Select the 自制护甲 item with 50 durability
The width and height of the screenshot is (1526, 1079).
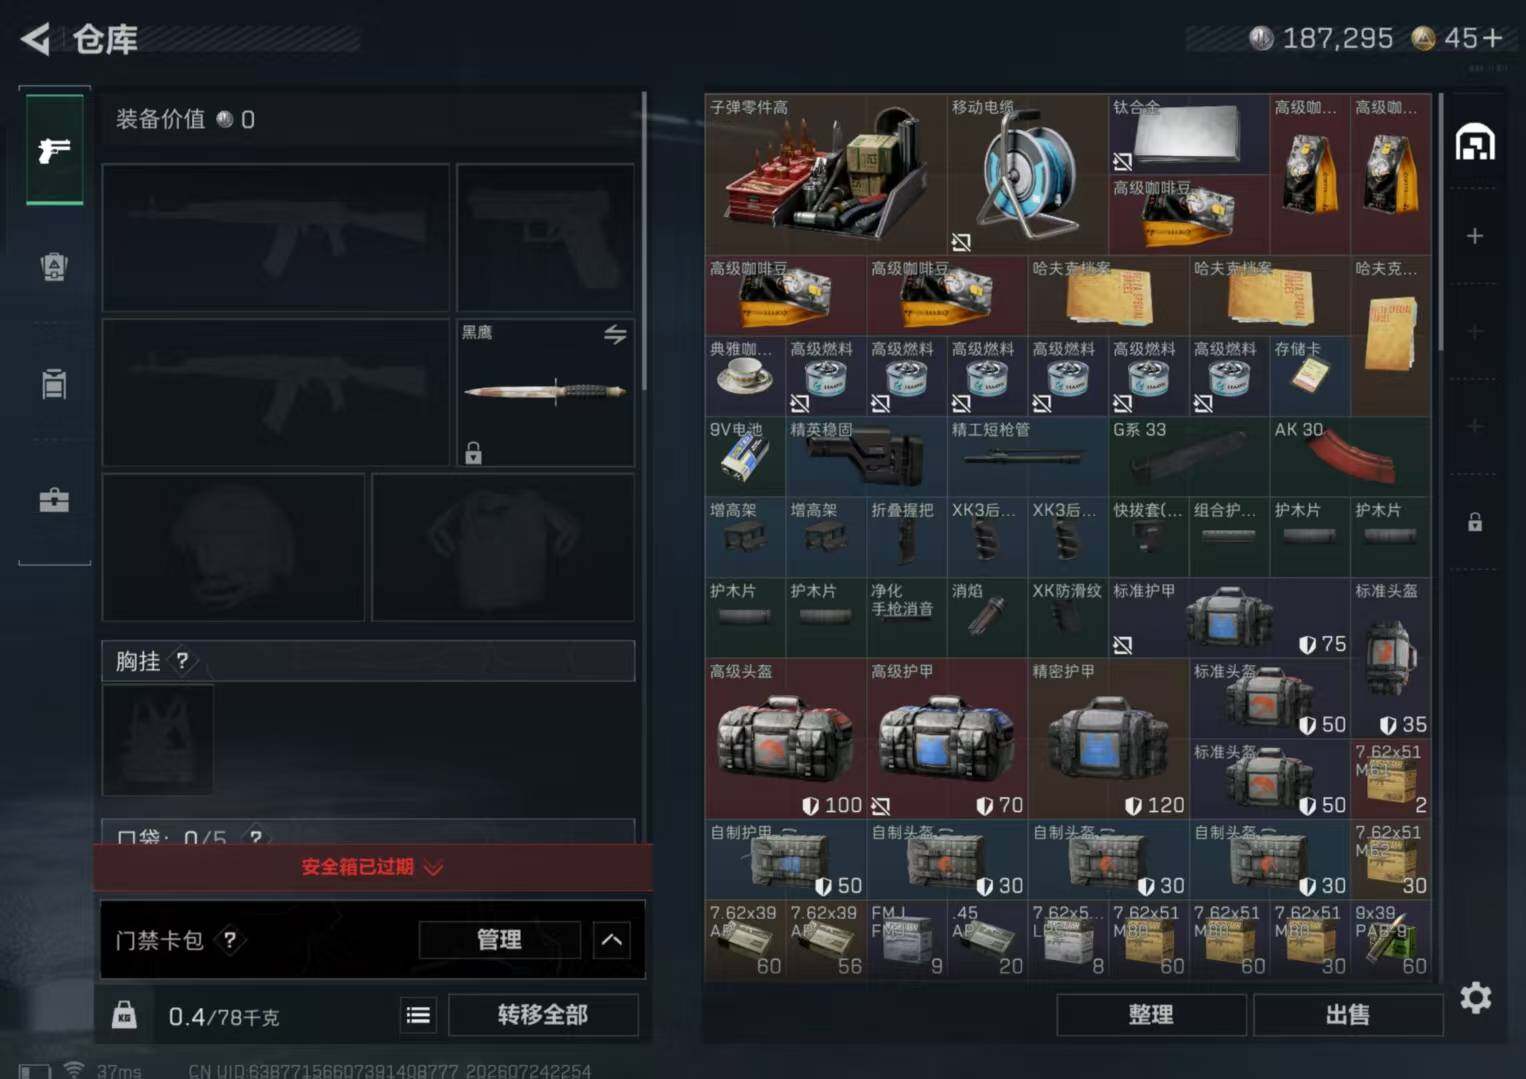[785, 860]
